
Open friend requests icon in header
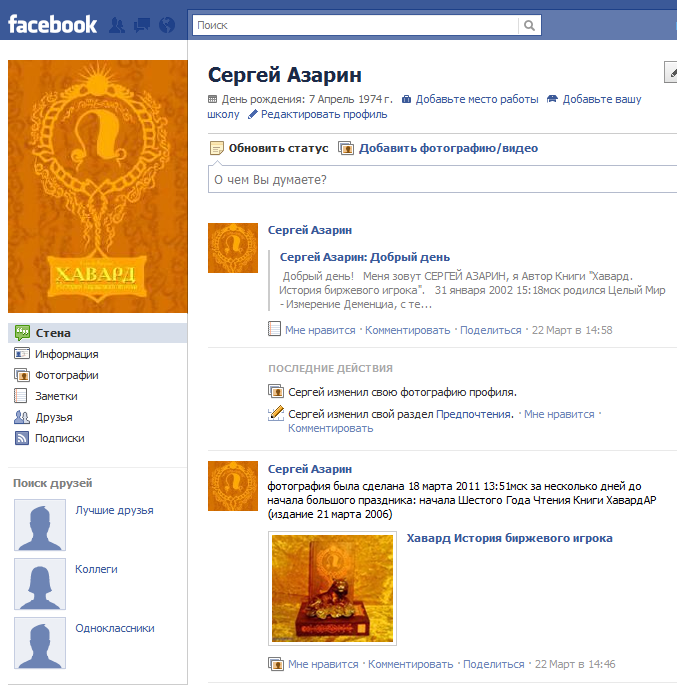(x=116, y=25)
